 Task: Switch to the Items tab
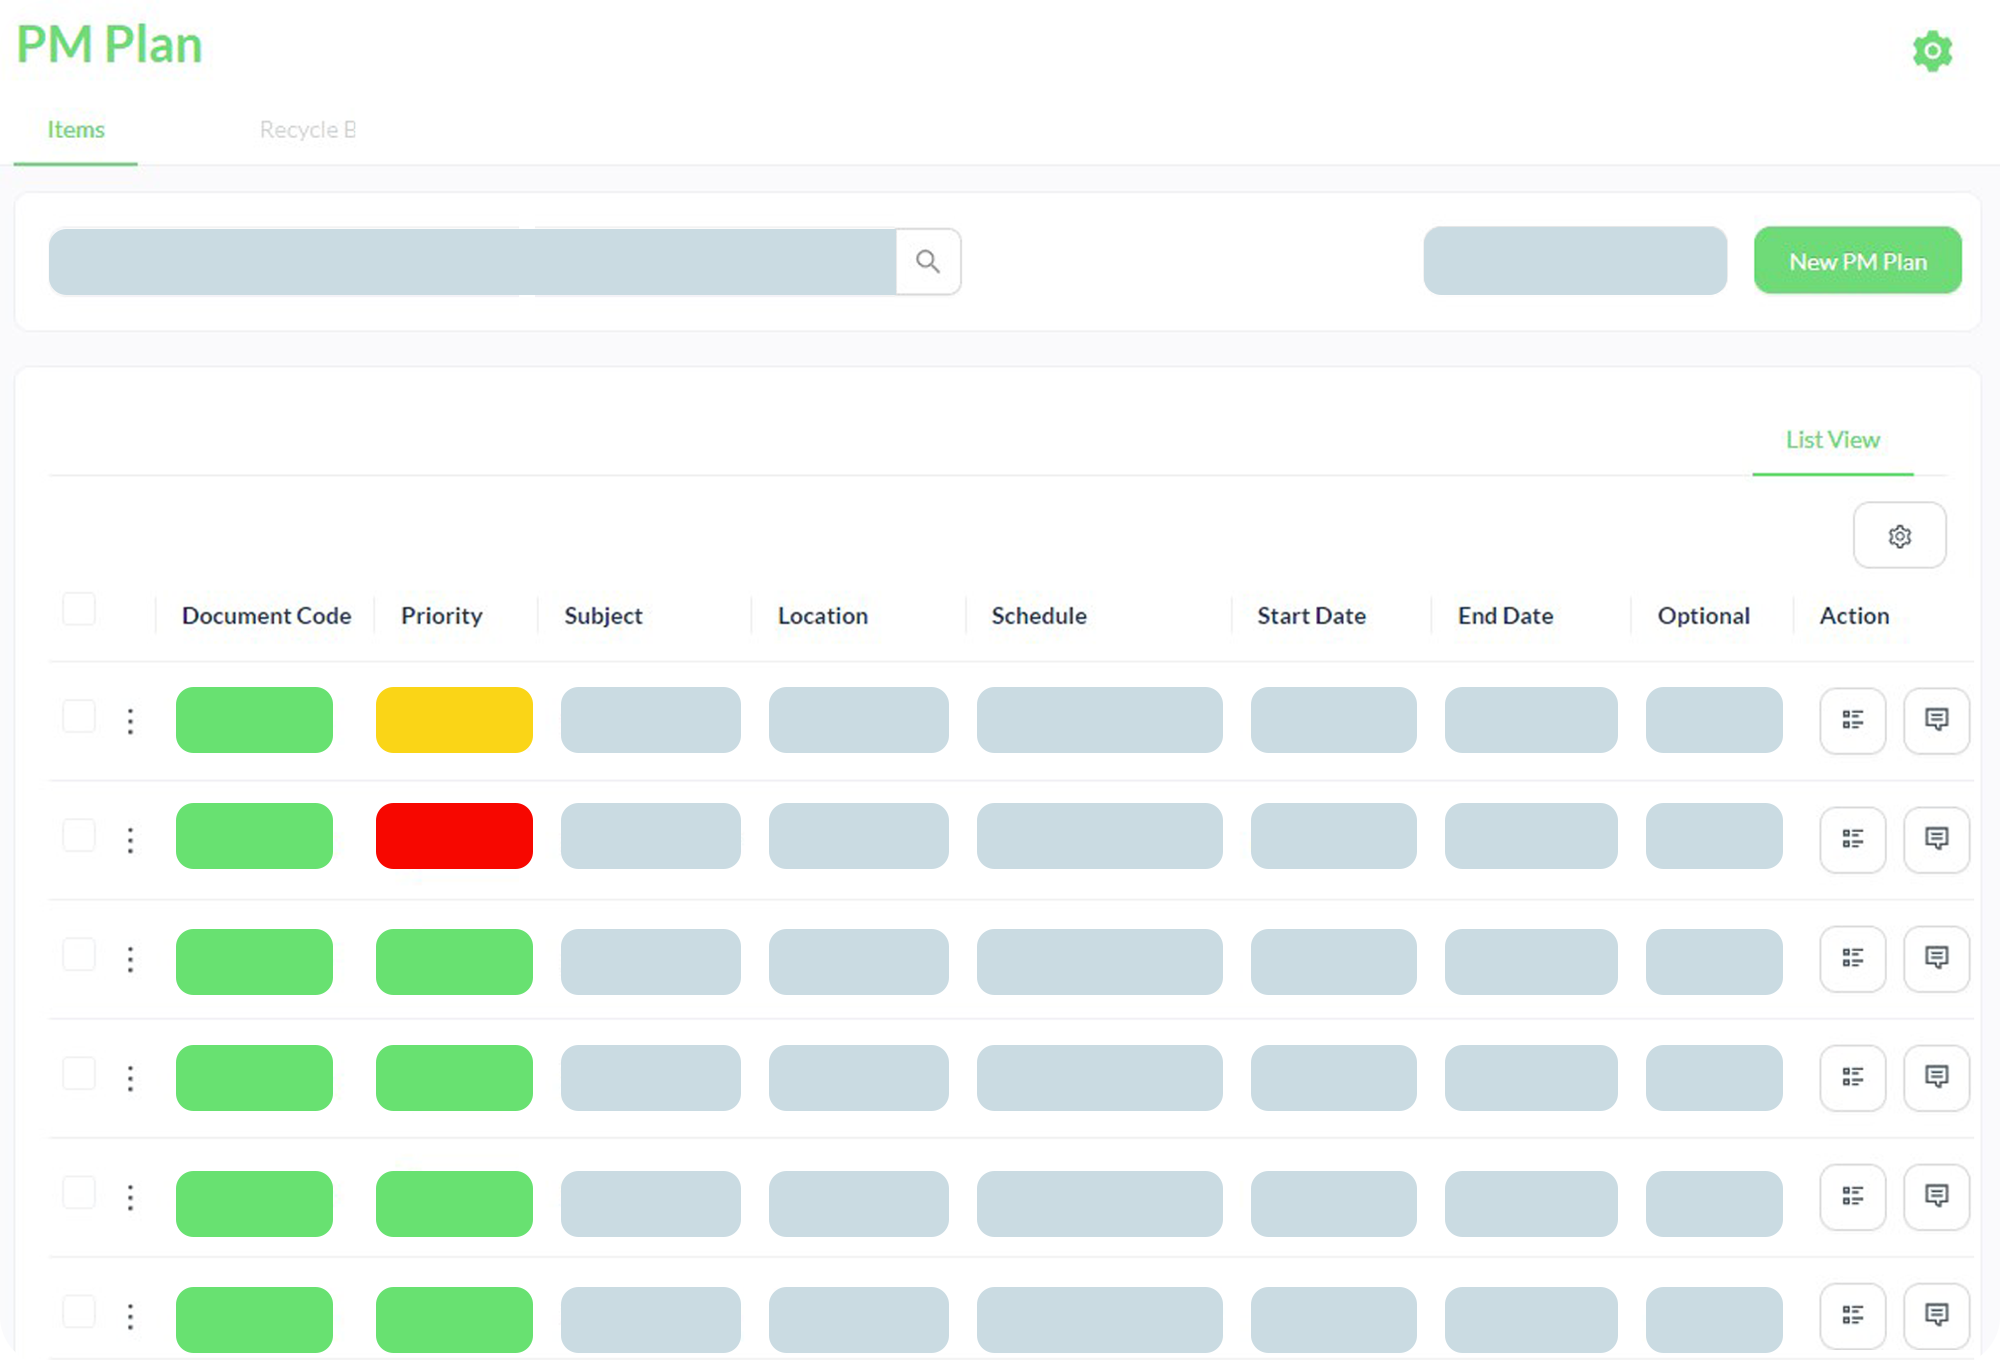point(76,130)
